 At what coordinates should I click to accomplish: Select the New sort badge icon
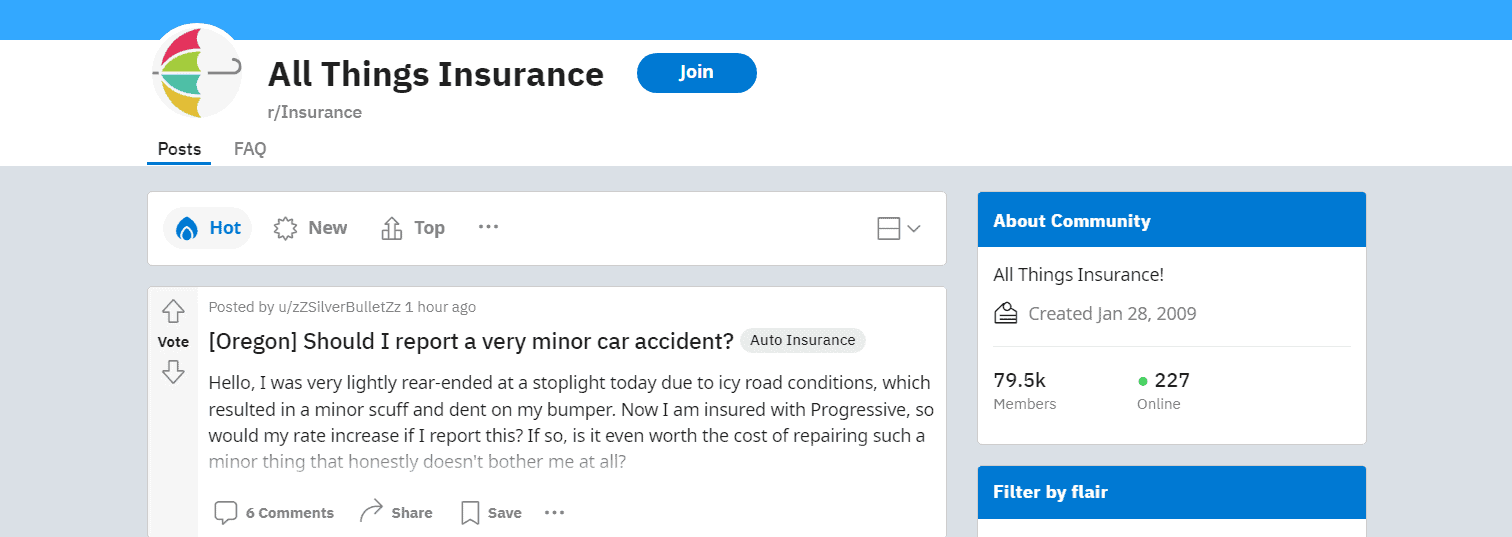tap(285, 229)
